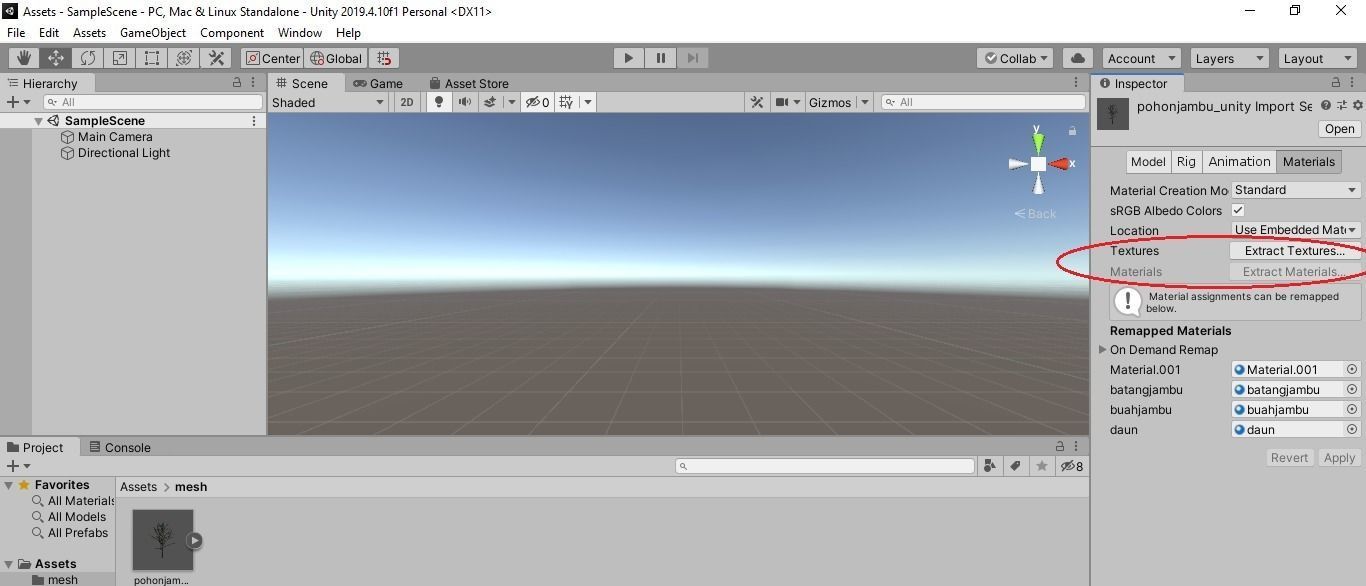This screenshot has width=1366, height=586.
Task: Select the Transform tool
Action: pos(183,58)
